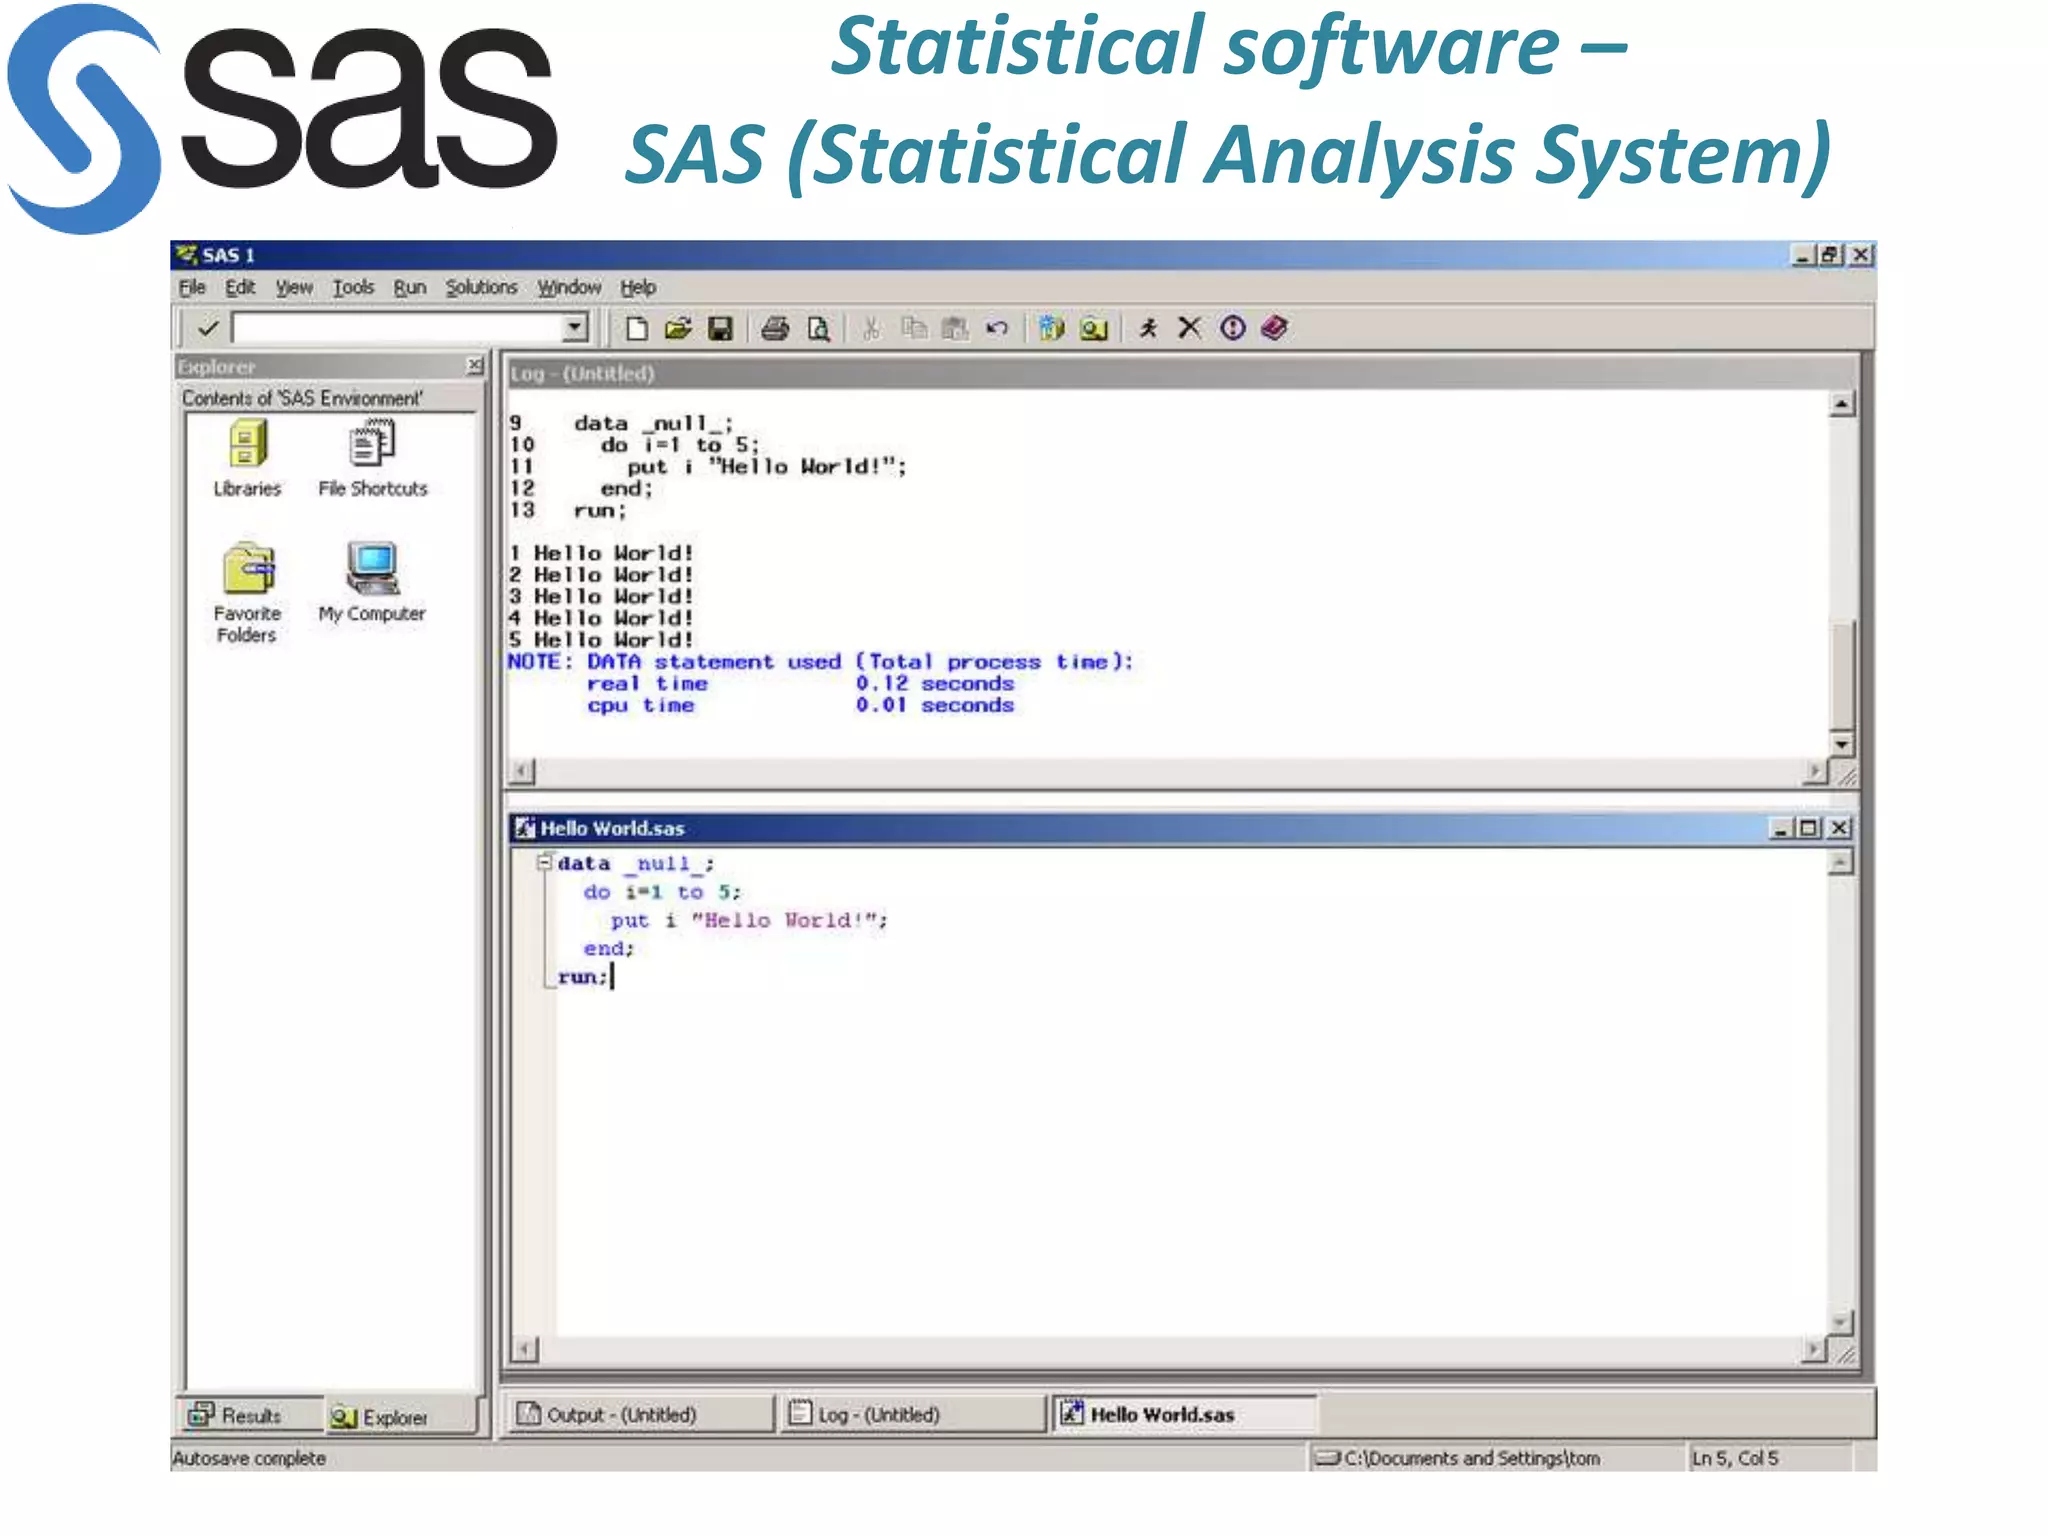Click the Print toolbar icon
The height and width of the screenshot is (1536, 2048).
775,328
